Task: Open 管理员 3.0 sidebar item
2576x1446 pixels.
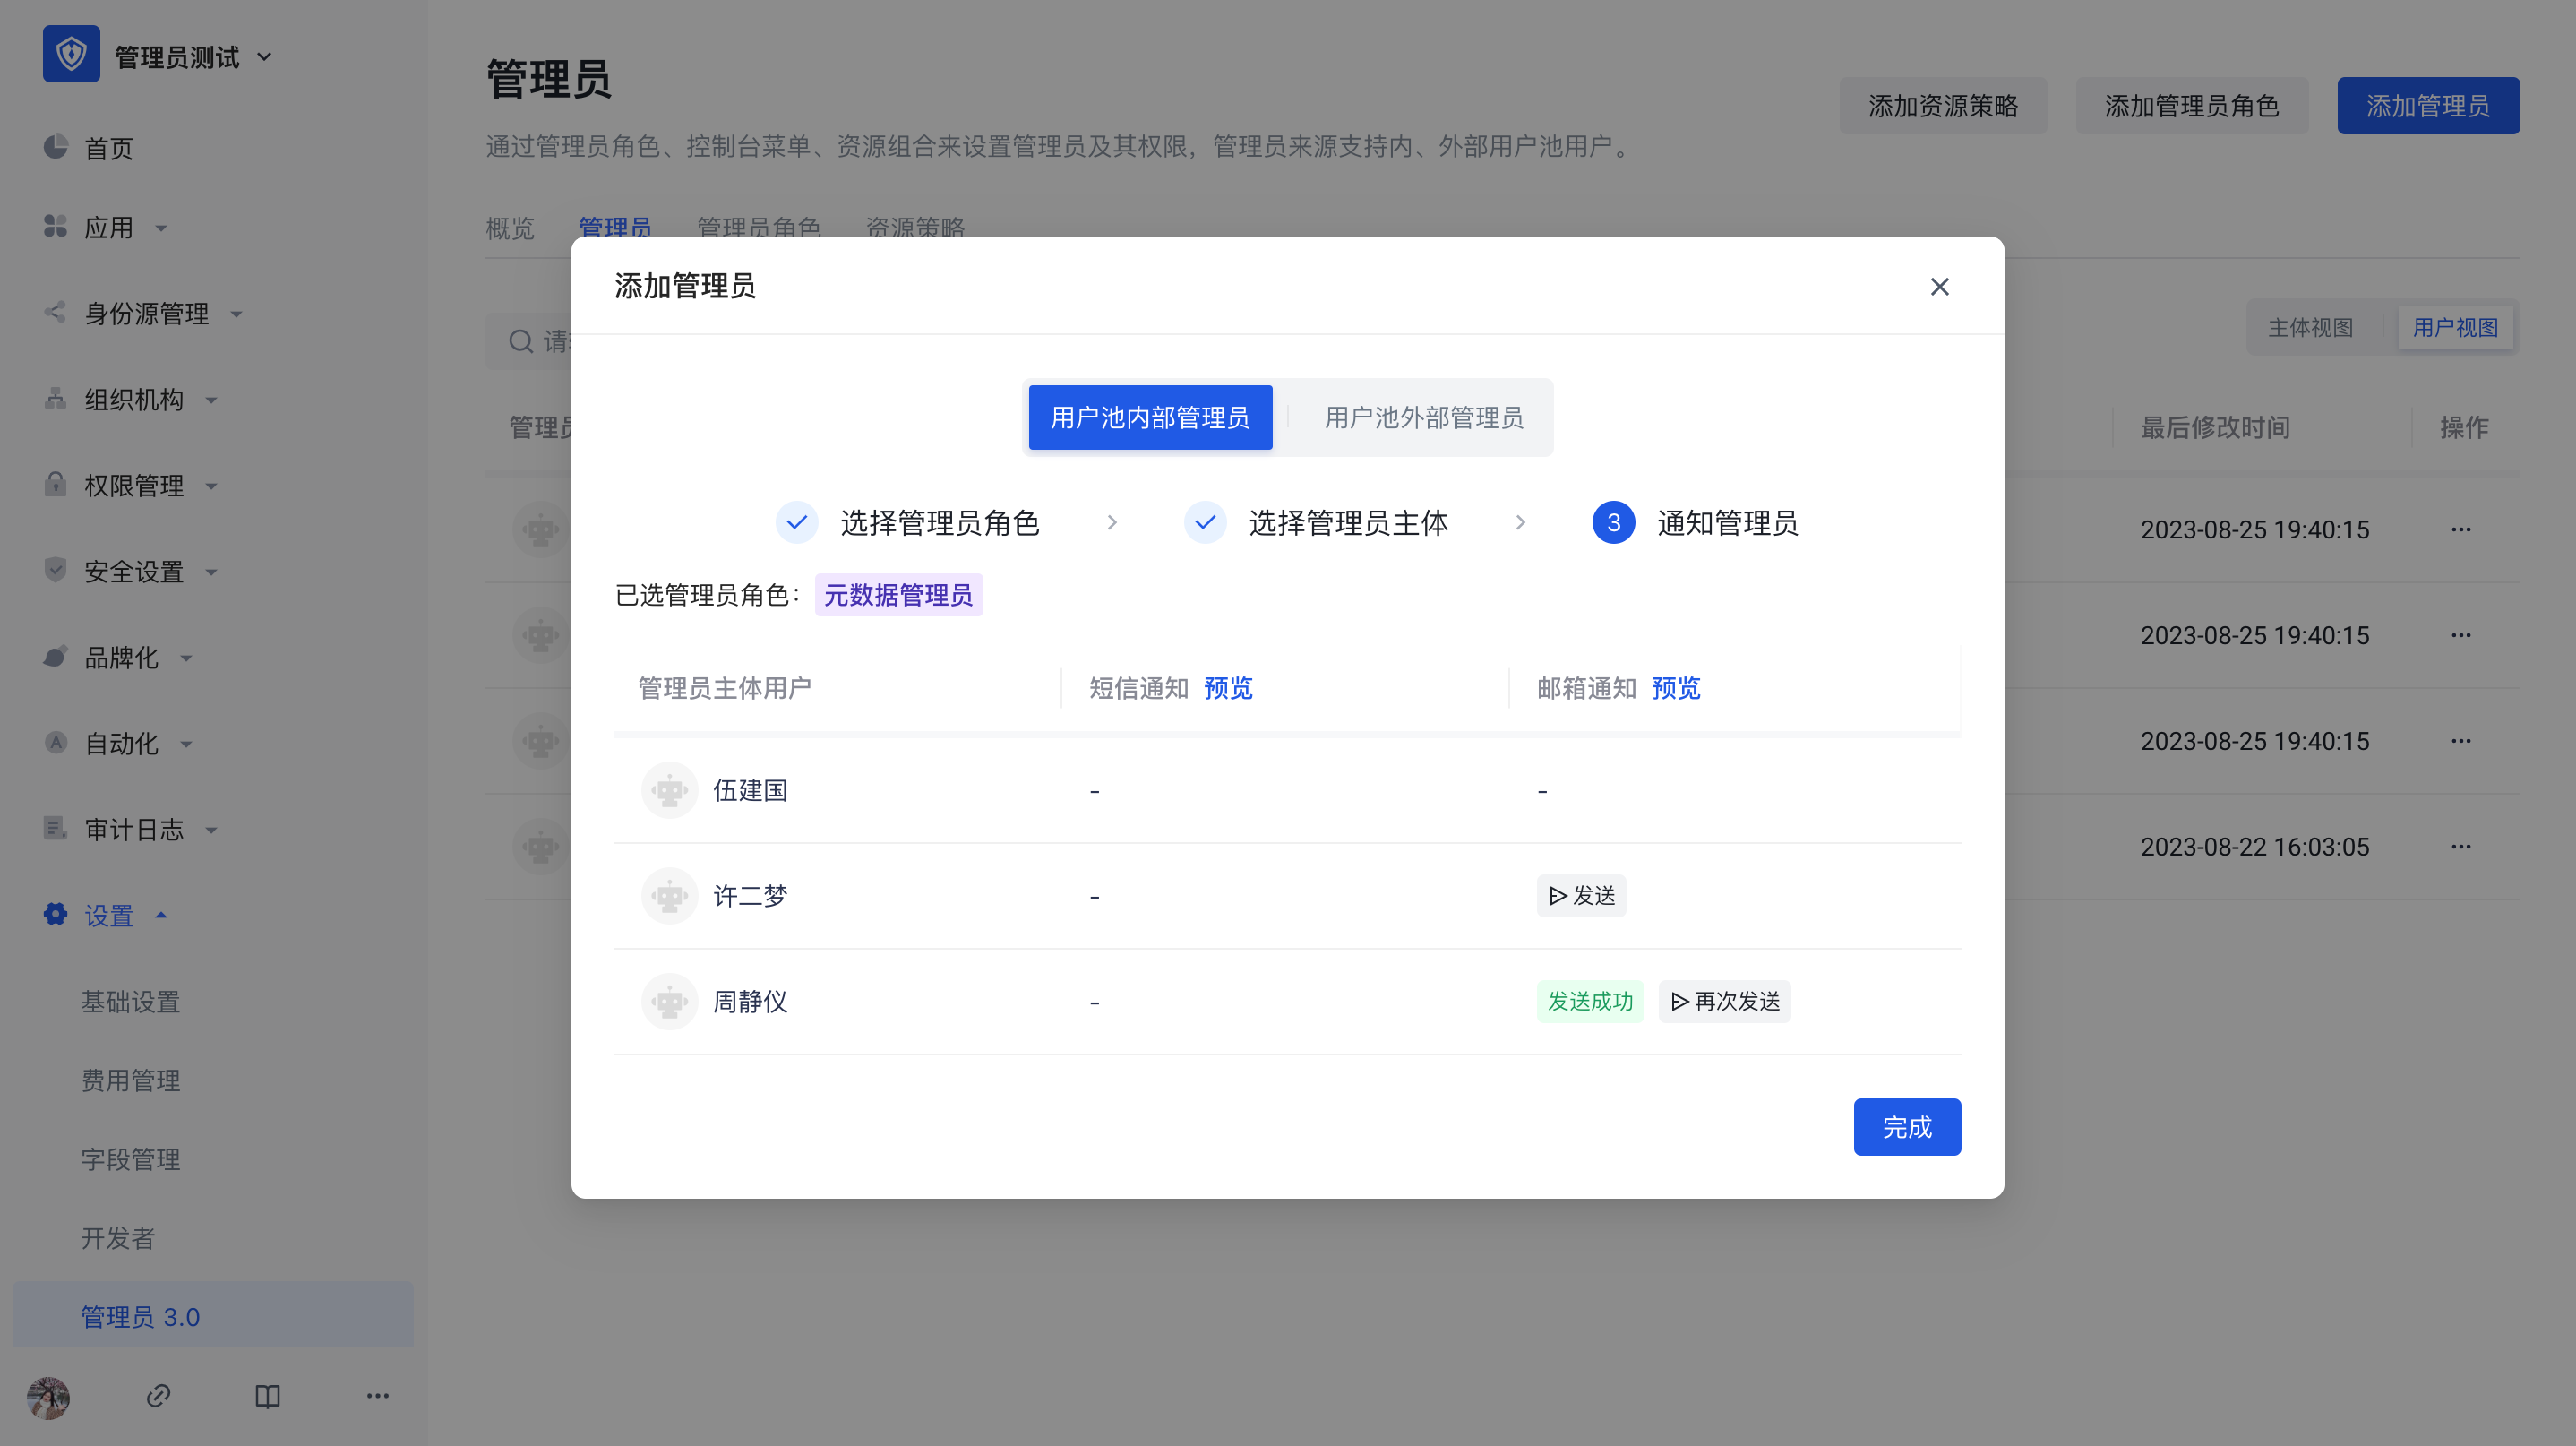Action: tap(140, 1316)
